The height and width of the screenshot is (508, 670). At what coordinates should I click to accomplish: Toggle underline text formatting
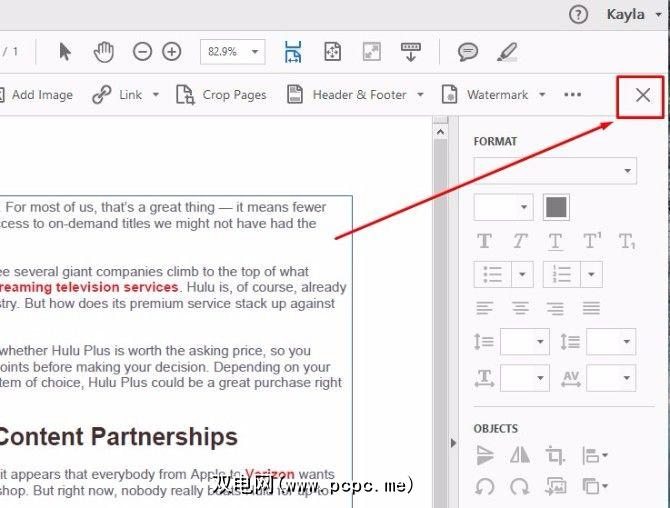coord(555,242)
